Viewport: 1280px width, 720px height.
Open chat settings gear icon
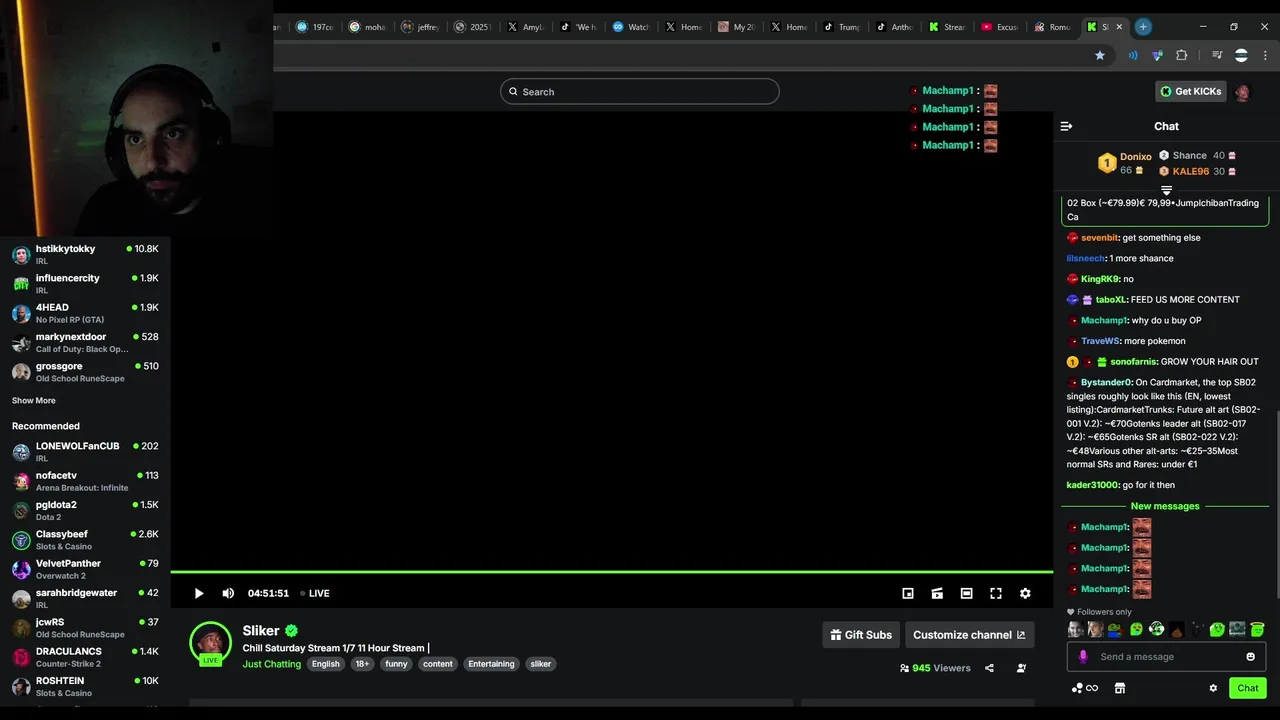pos(1213,688)
